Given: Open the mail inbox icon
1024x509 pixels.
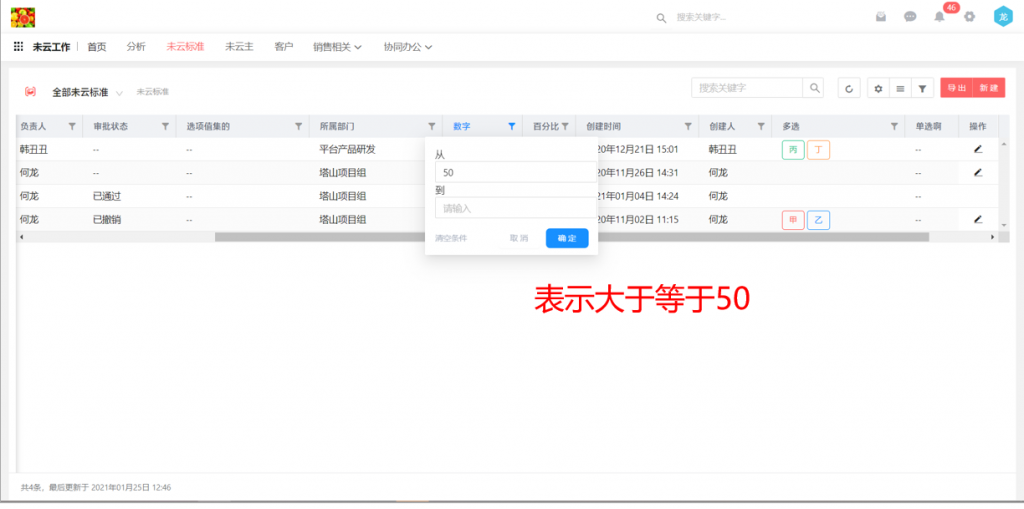Looking at the screenshot, I should [881, 17].
